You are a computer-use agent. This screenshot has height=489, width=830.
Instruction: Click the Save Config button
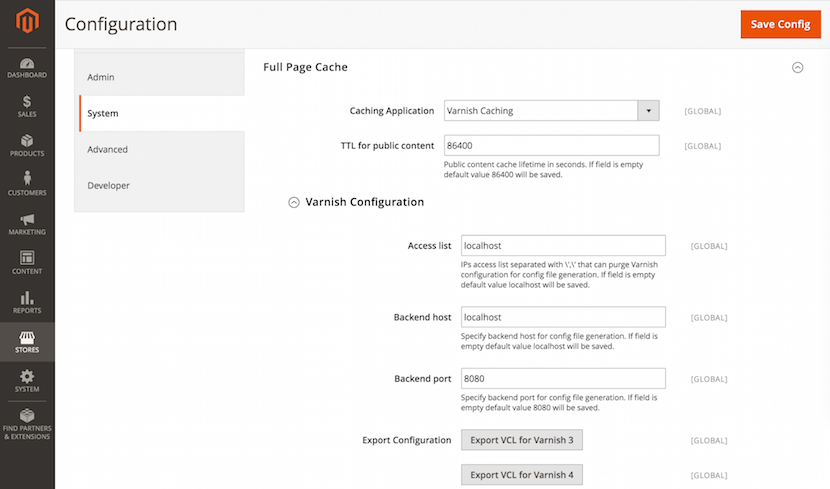pyautogui.click(x=780, y=24)
